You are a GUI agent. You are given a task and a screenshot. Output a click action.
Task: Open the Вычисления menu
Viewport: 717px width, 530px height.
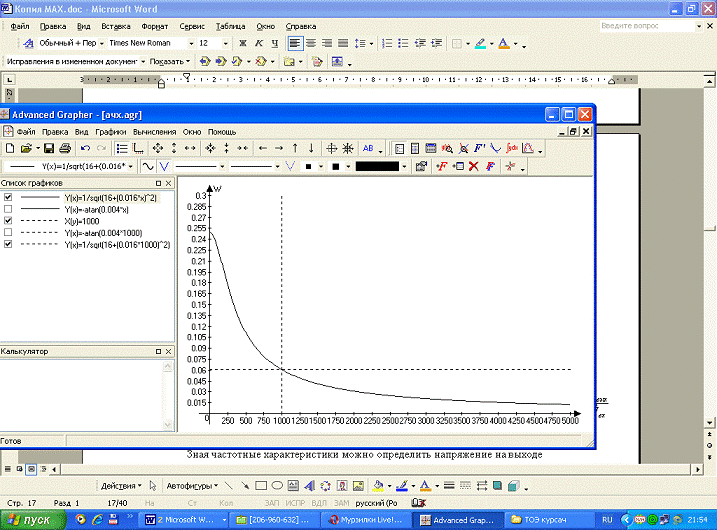coord(154,131)
